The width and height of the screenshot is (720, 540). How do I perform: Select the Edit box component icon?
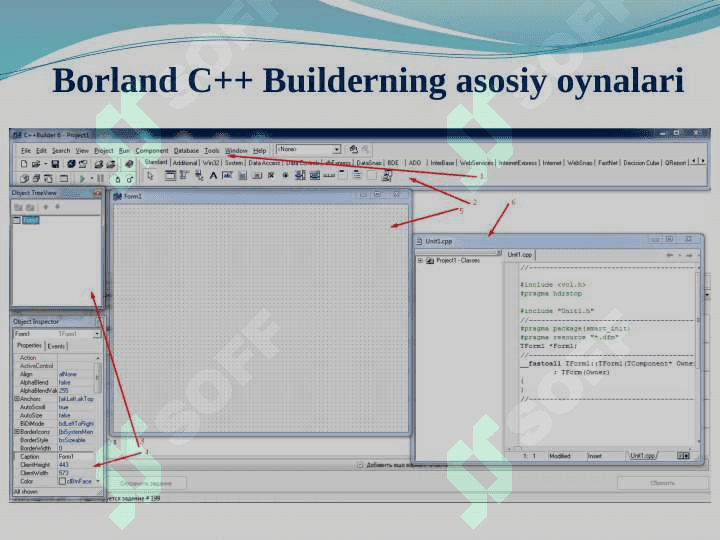click(x=227, y=175)
